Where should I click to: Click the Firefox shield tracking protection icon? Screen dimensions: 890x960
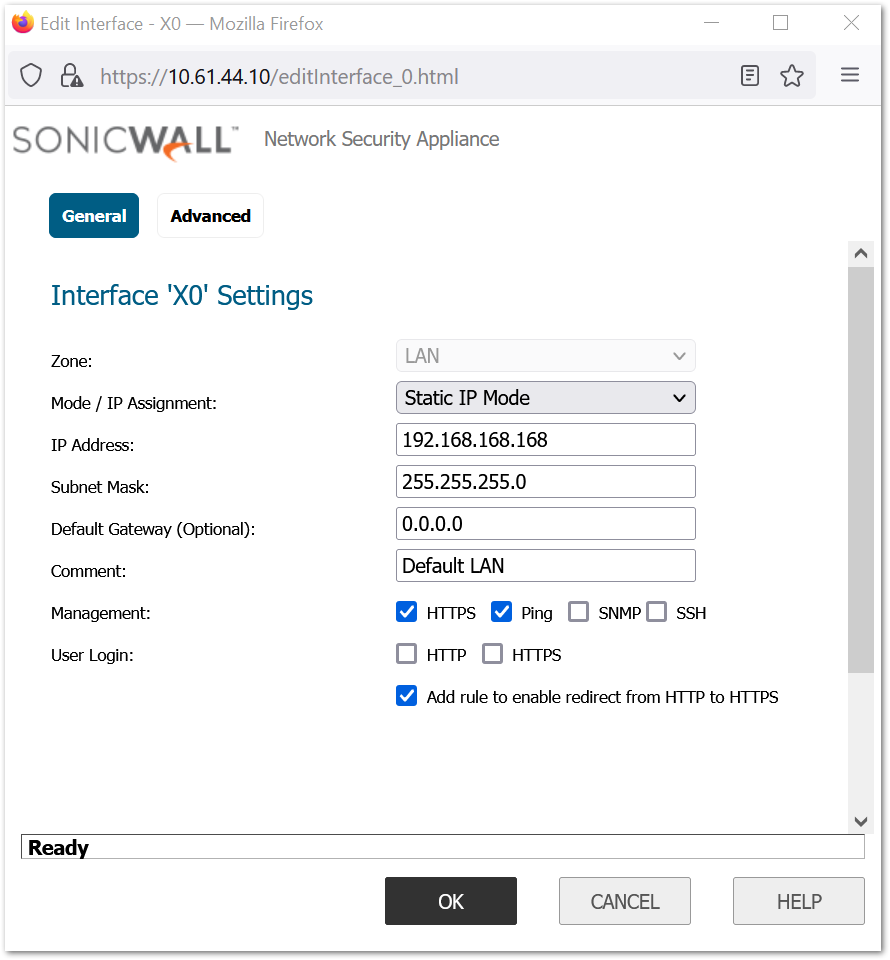[31, 76]
